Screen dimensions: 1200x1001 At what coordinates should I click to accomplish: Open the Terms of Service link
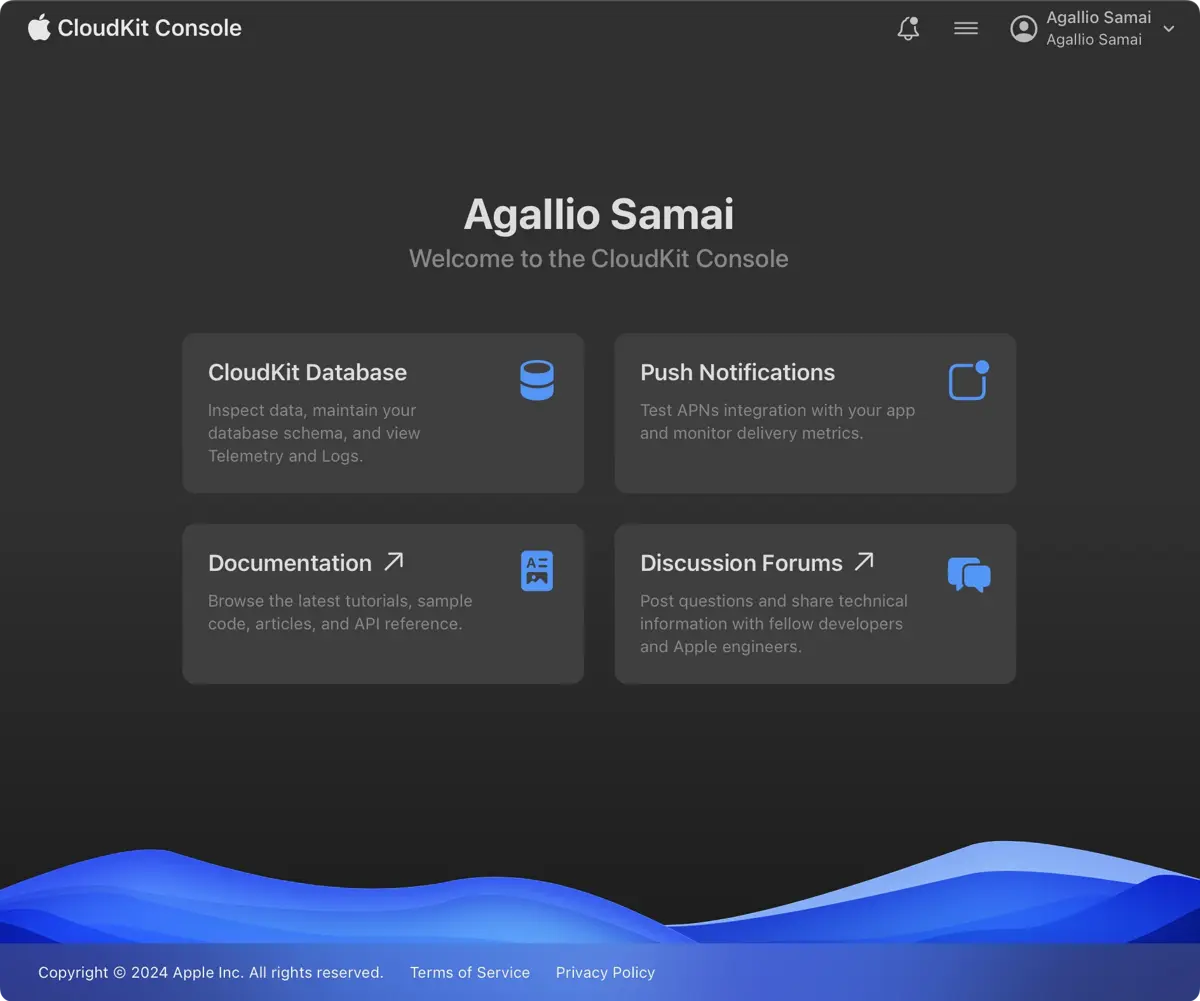coord(470,972)
